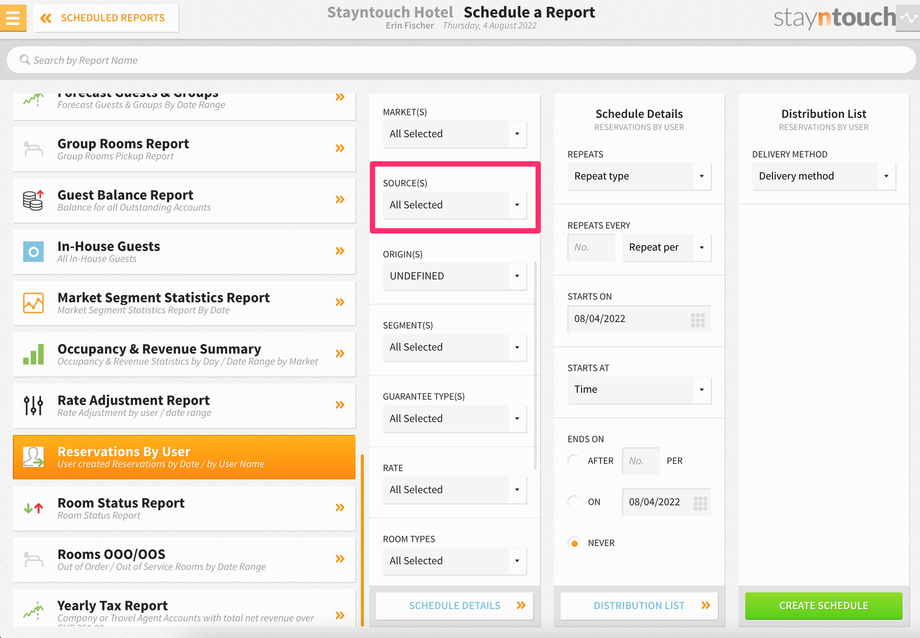Click chevron on Rooms OOO/OOS report

[x=340, y=559]
